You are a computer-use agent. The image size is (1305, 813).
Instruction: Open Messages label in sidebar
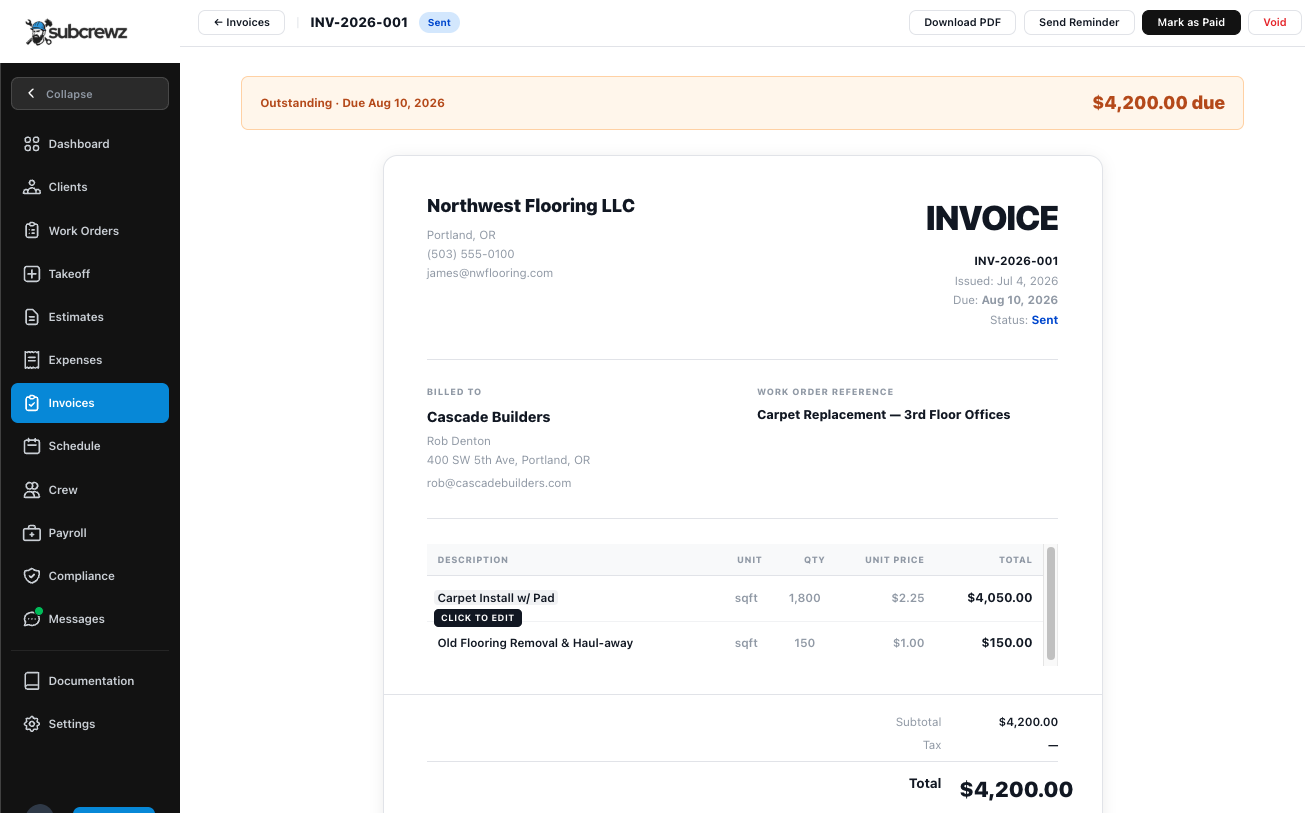76,619
